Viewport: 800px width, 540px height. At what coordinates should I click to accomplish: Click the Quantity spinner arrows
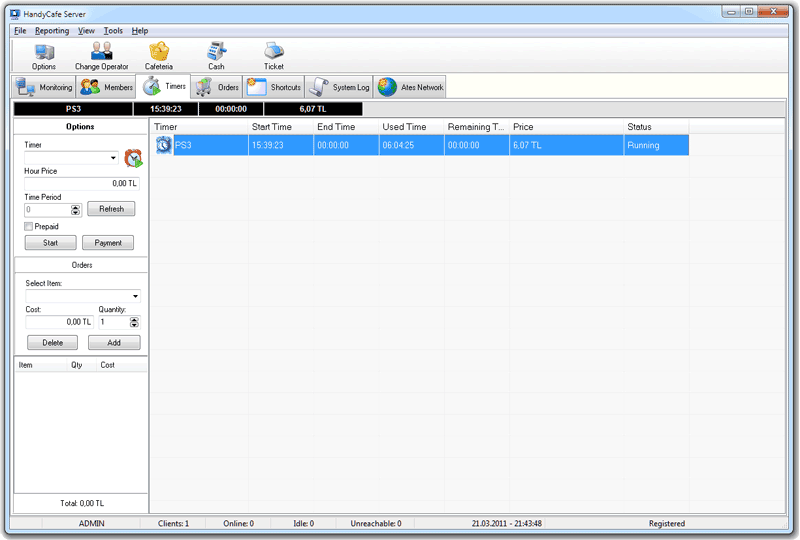[x=135, y=322]
